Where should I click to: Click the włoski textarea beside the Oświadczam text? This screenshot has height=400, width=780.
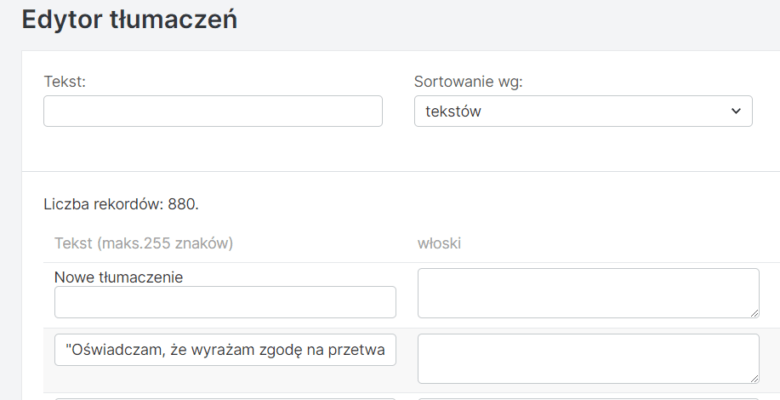tap(587, 358)
